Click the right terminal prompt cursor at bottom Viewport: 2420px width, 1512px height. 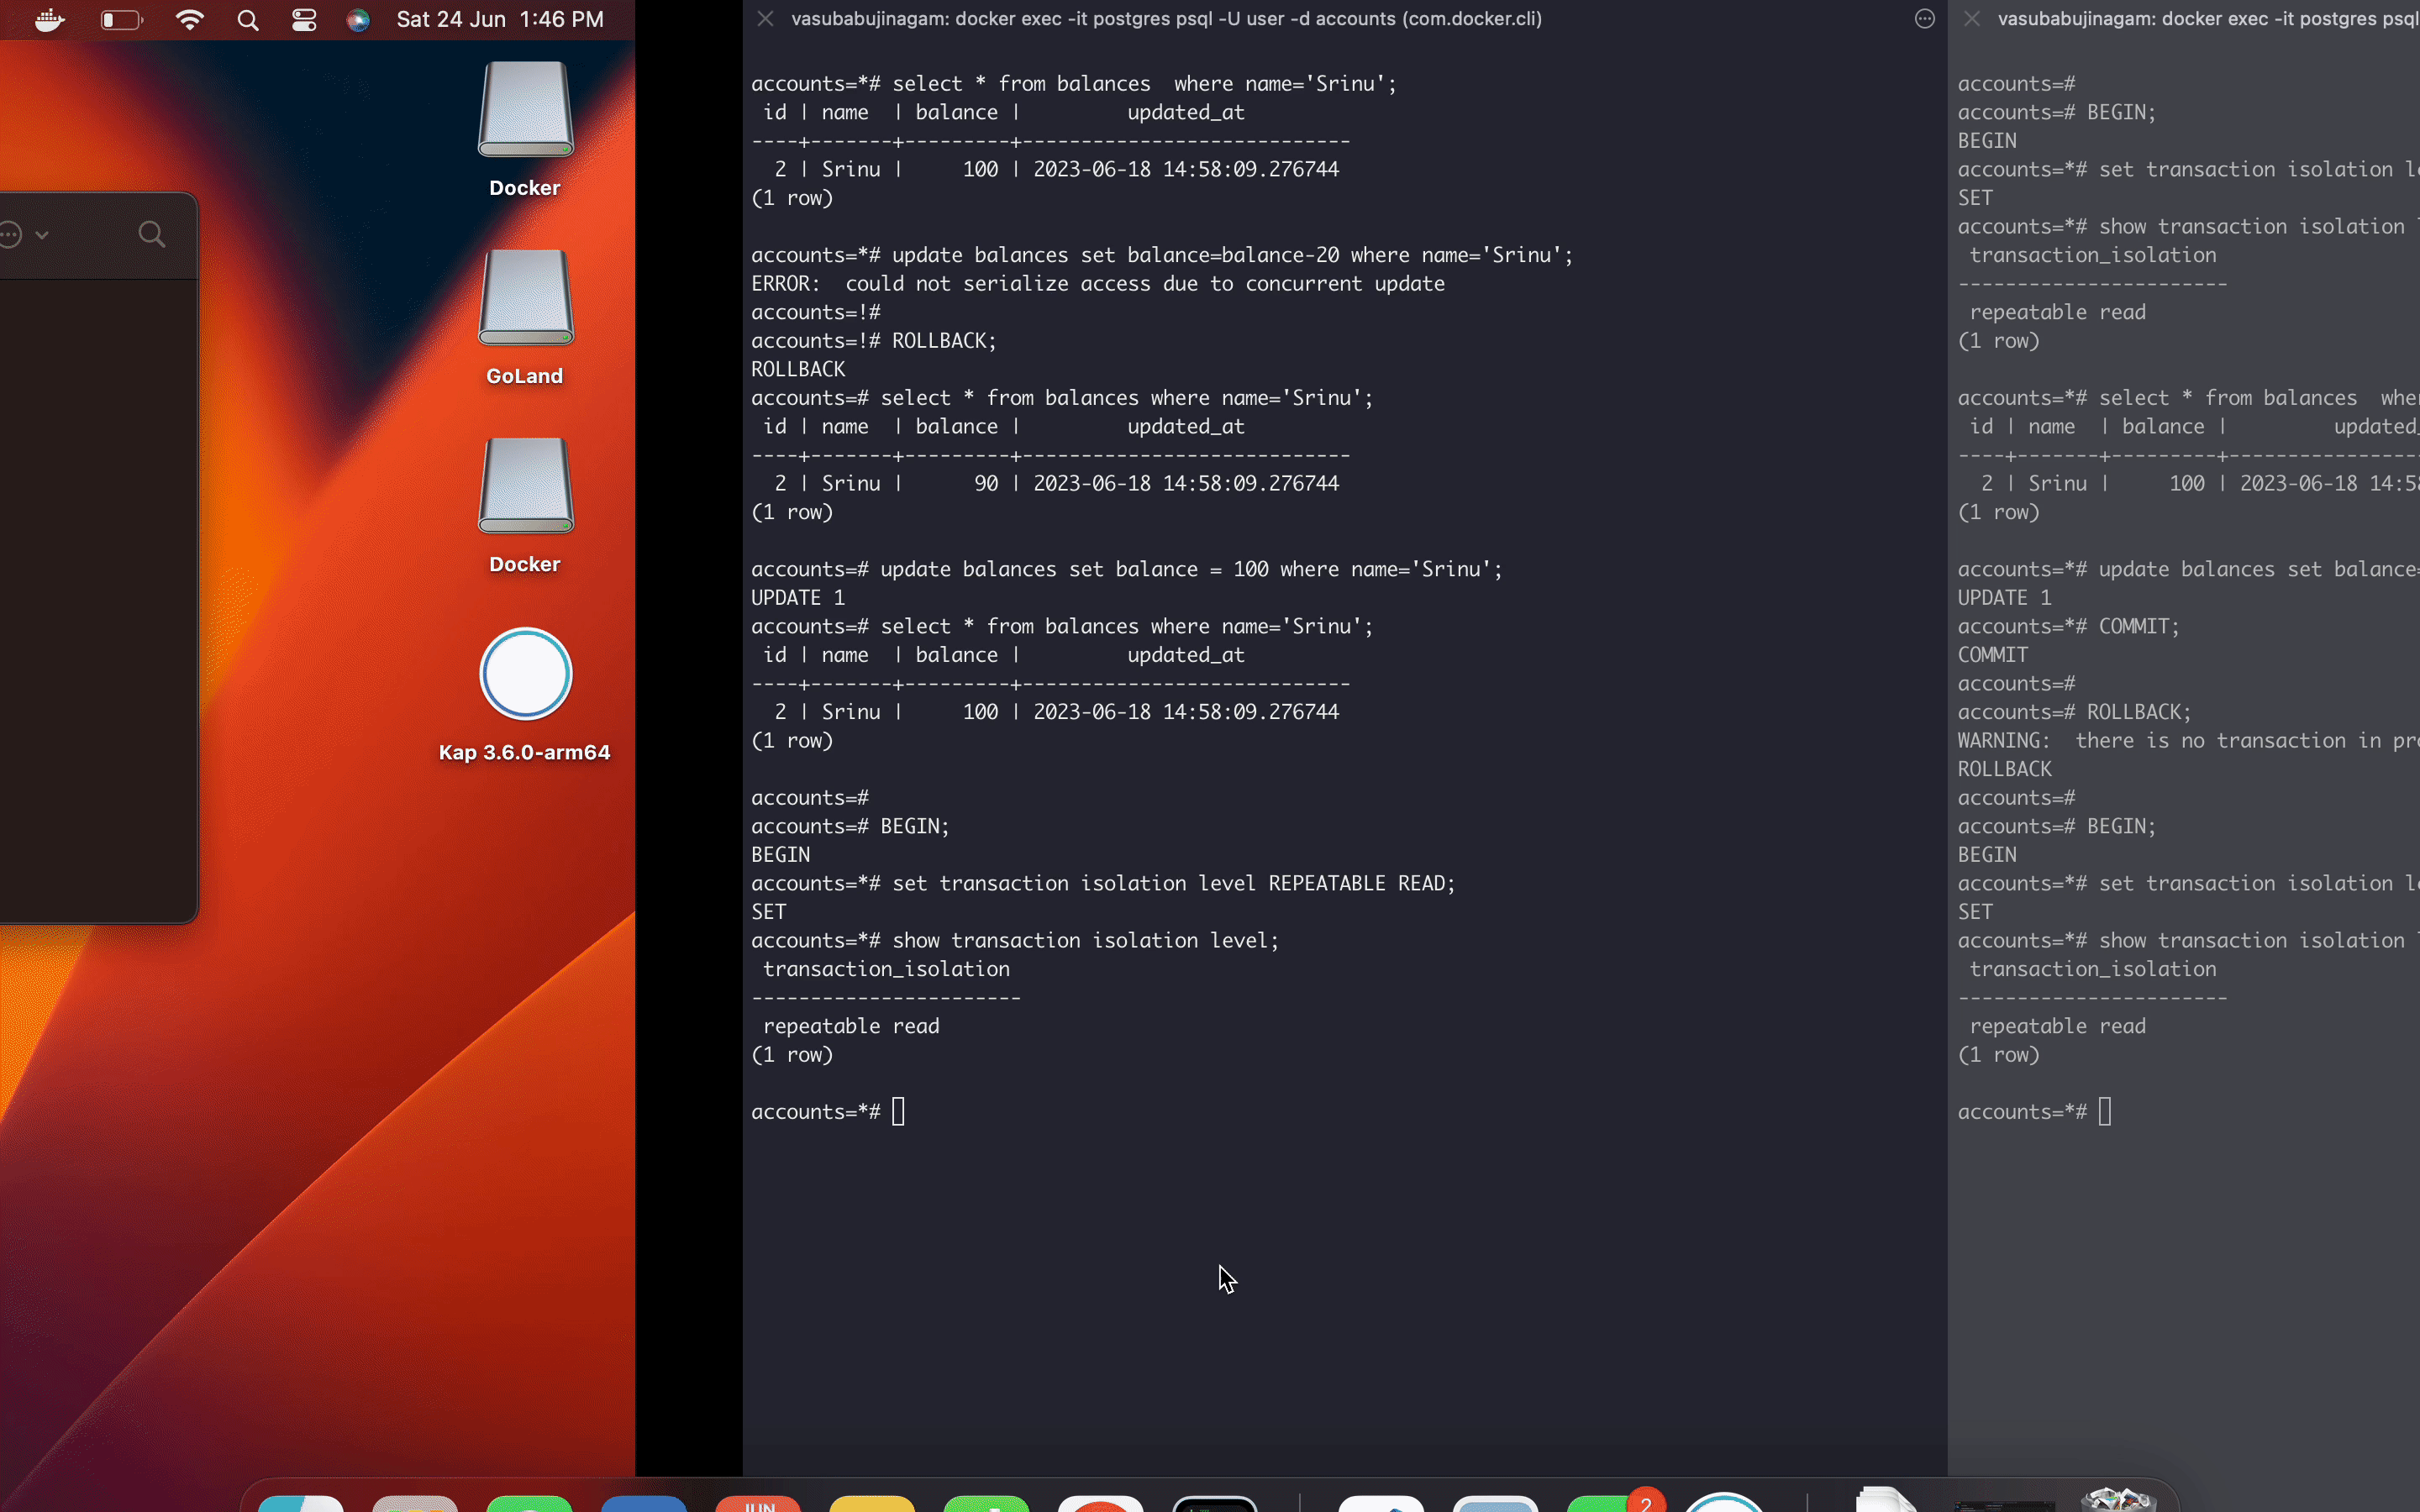[x=2105, y=1112]
